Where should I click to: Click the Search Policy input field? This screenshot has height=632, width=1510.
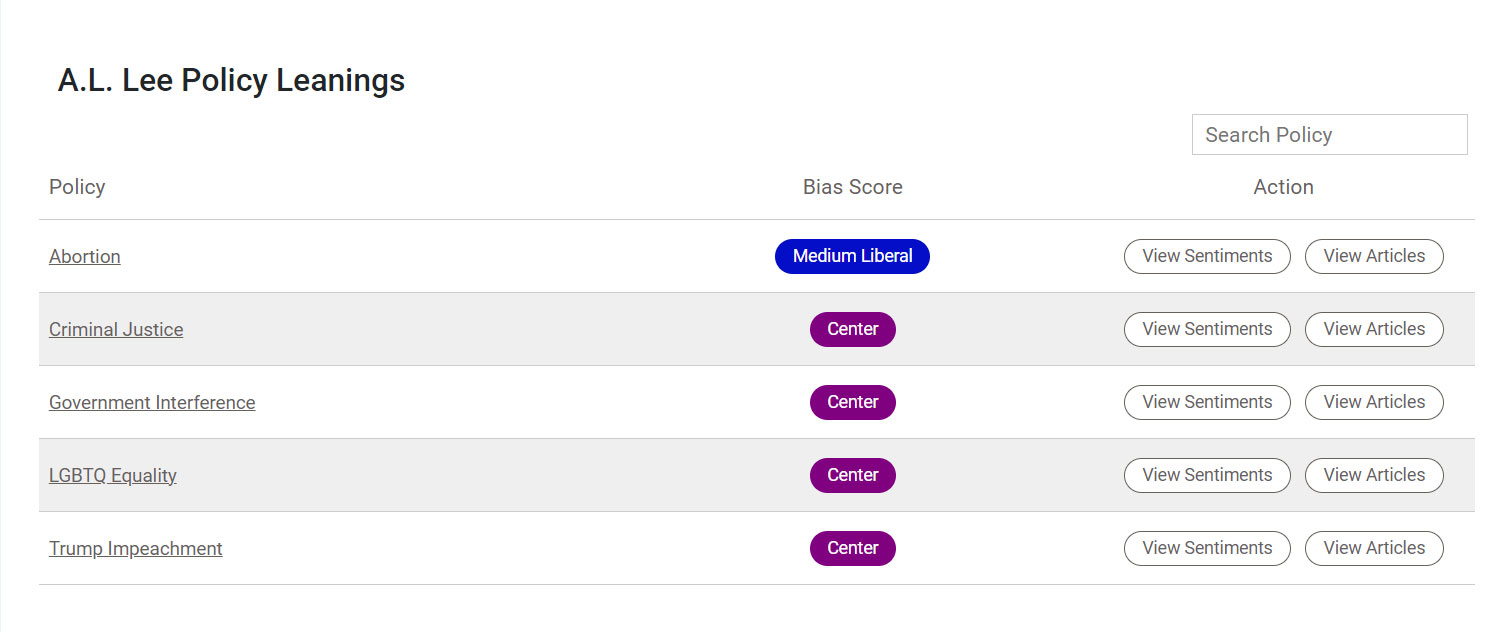tap(1329, 134)
